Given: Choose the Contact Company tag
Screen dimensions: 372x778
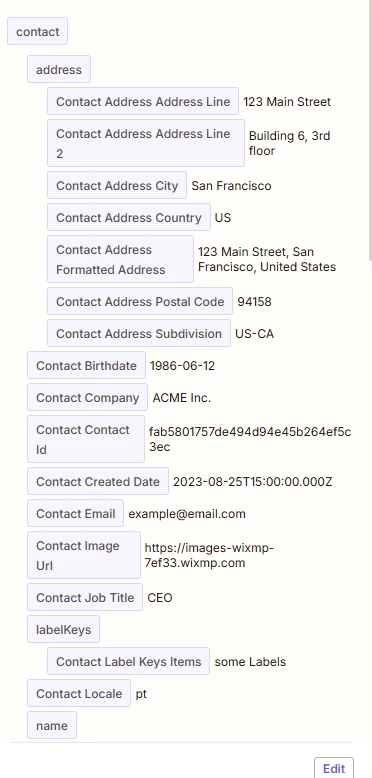Looking at the screenshot, I should coord(87,397).
